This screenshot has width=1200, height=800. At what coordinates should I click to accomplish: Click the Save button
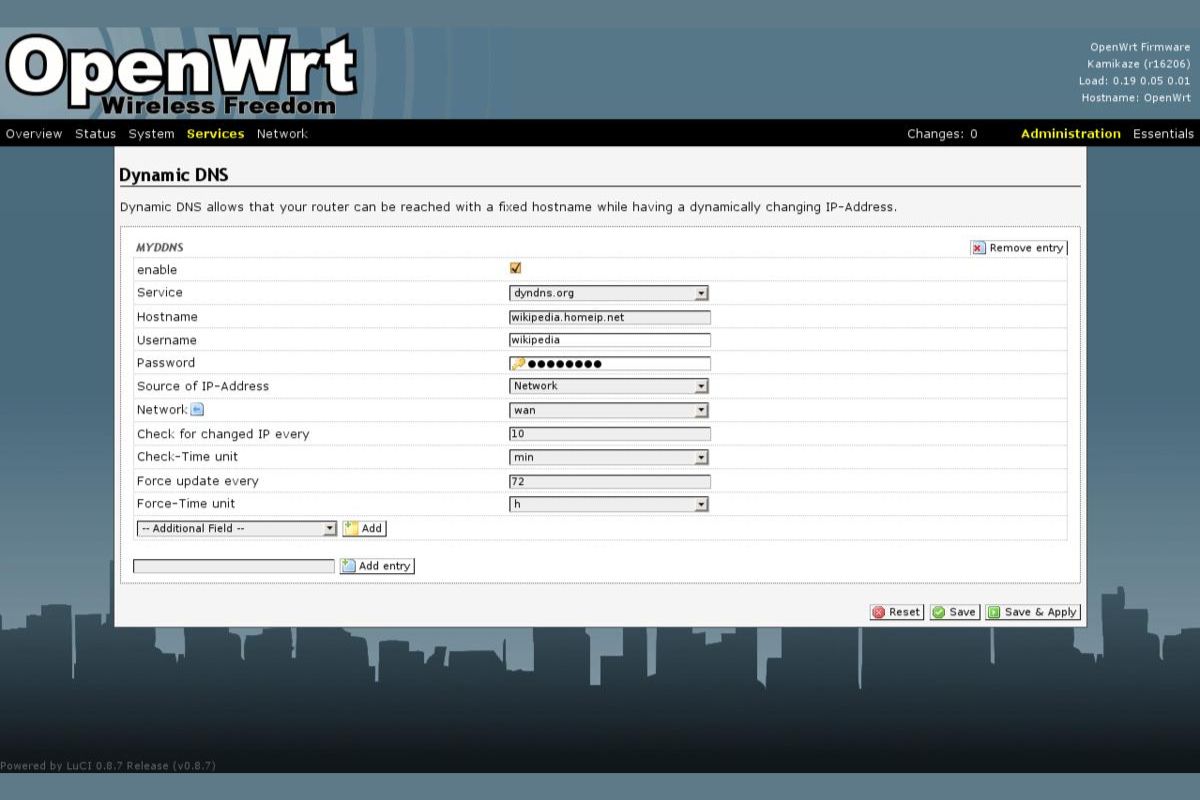pos(955,612)
